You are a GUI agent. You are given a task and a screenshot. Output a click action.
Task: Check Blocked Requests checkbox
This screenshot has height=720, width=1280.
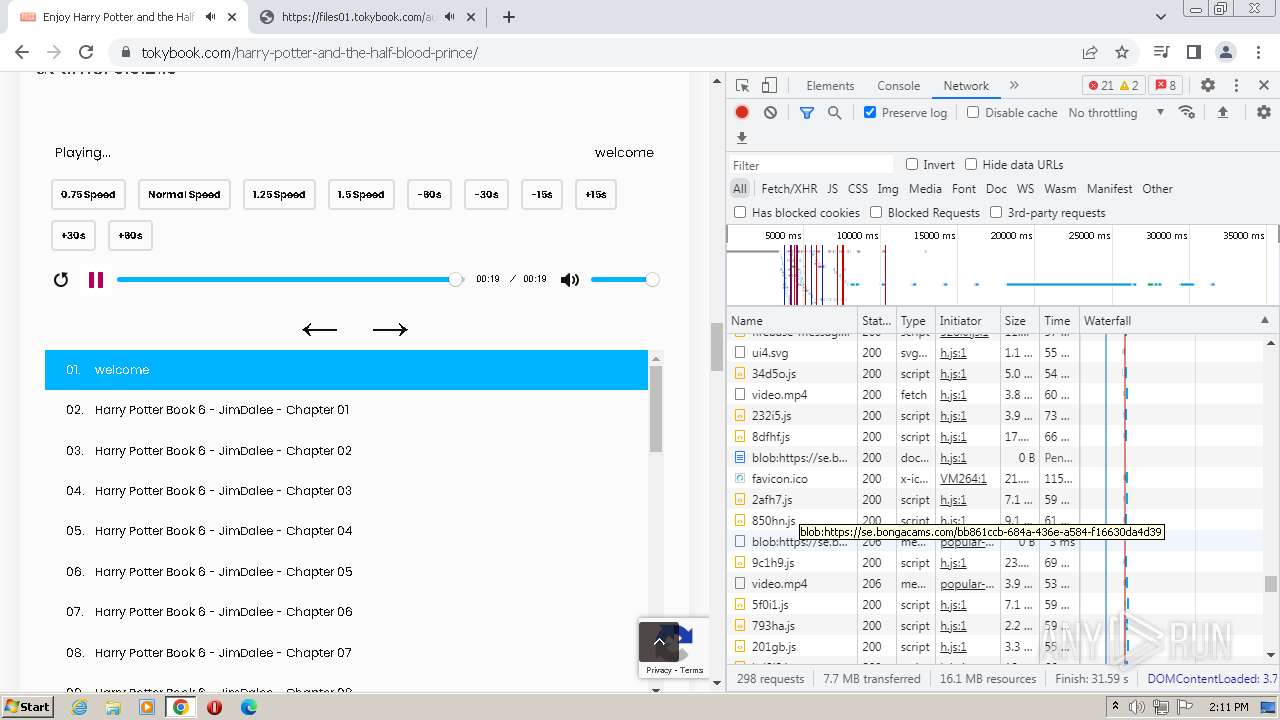click(x=876, y=213)
